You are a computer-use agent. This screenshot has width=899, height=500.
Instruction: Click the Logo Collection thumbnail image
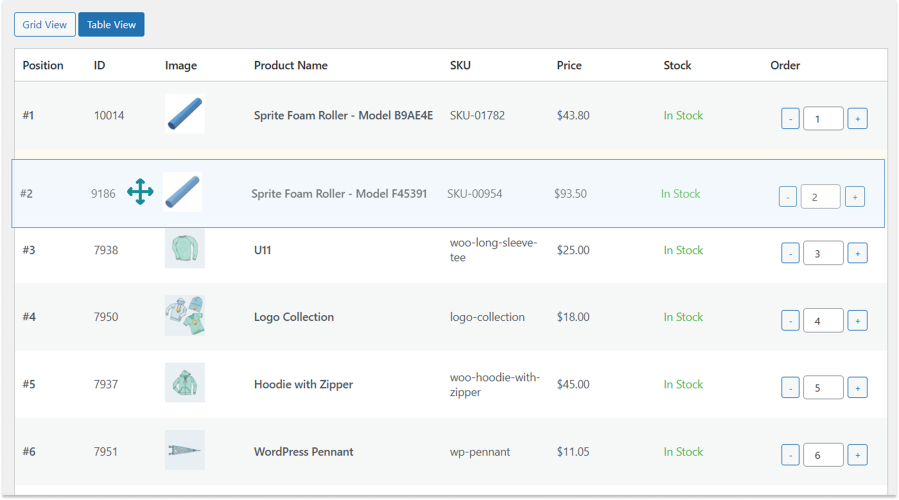[185, 316]
